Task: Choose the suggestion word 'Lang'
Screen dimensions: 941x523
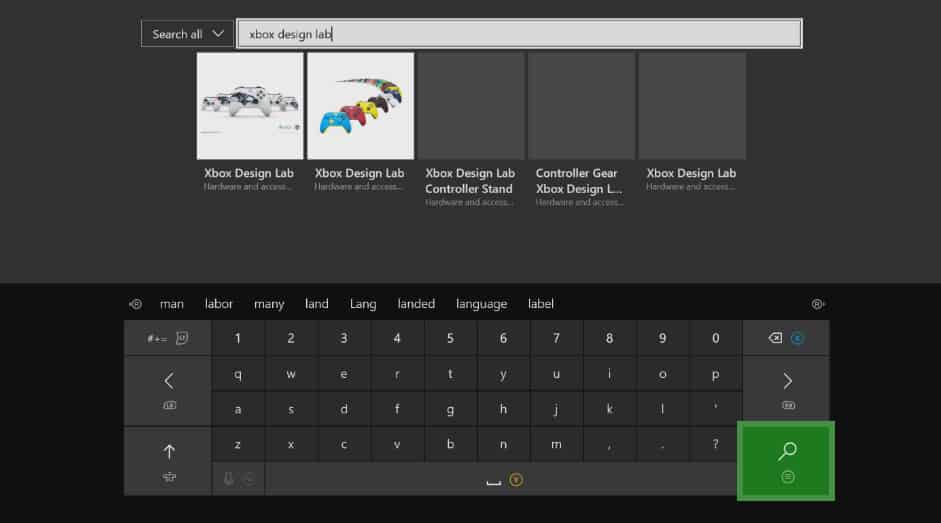Action: [x=363, y=304]
